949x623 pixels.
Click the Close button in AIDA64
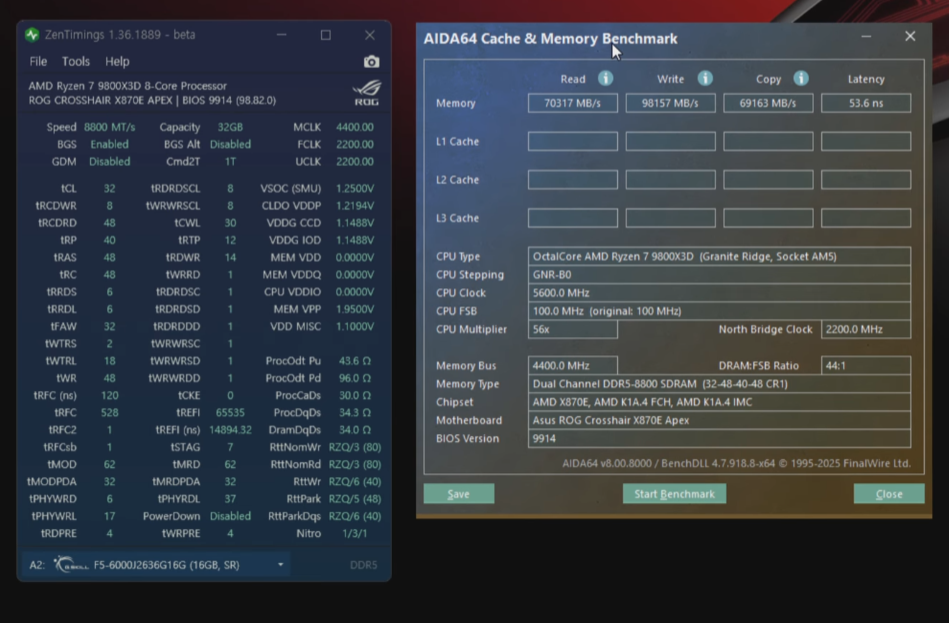(x=889, y=494)
